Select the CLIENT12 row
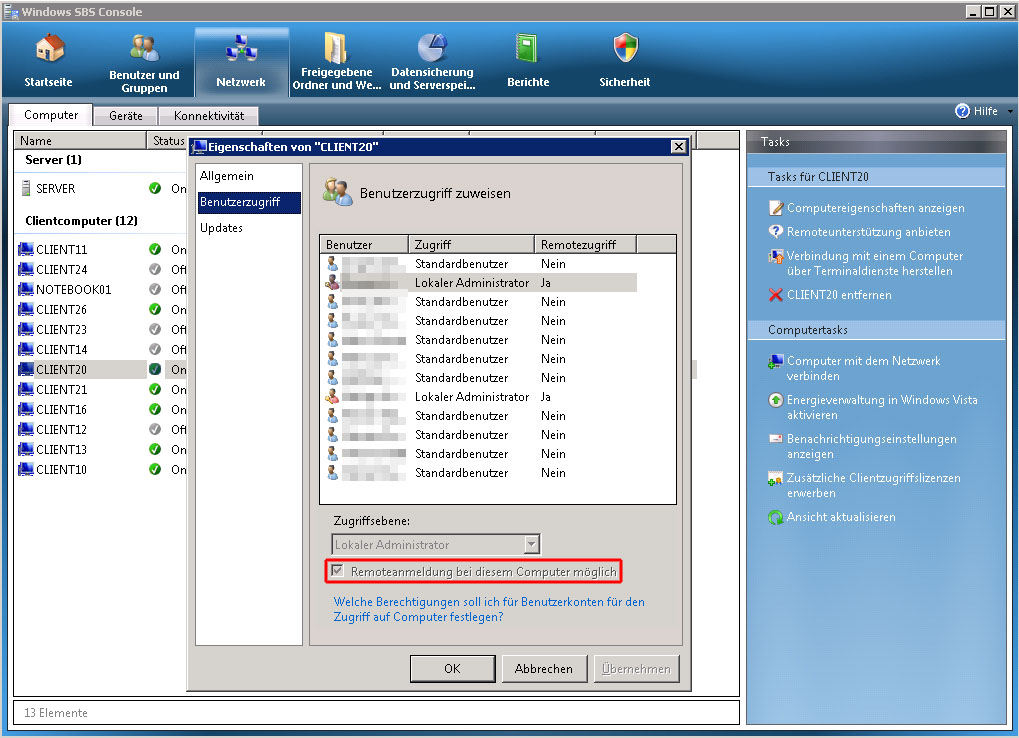The height and width of the screenshot is (738, 1019). click(x=101, y=429)
